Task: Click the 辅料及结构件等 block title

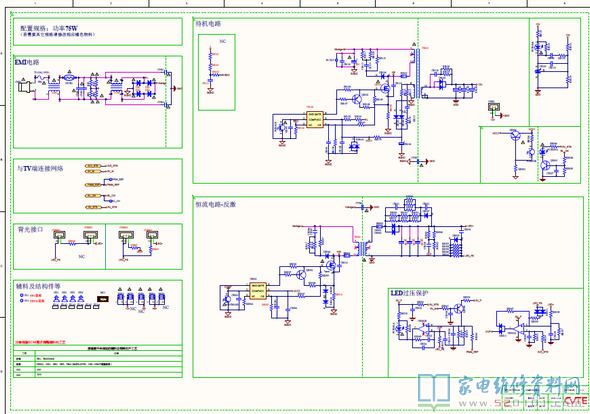Action: [x=38, y=286]
